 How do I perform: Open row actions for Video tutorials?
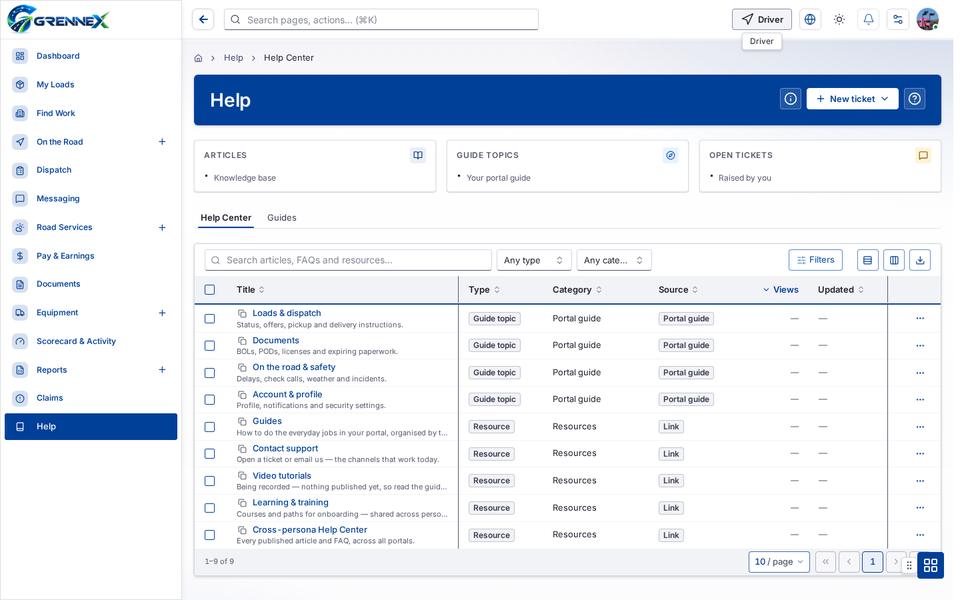tap(920, 481)
